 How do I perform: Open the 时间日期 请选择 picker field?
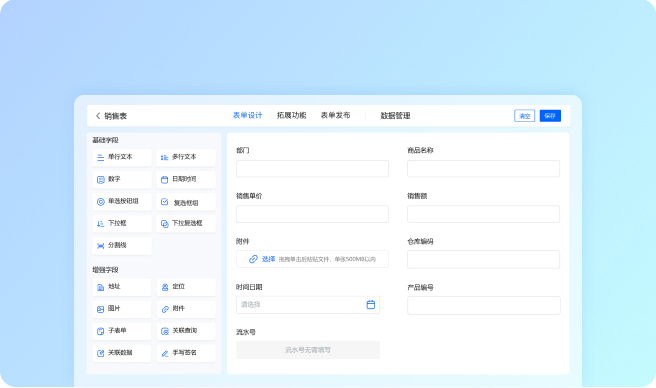(x=308, y=305)
